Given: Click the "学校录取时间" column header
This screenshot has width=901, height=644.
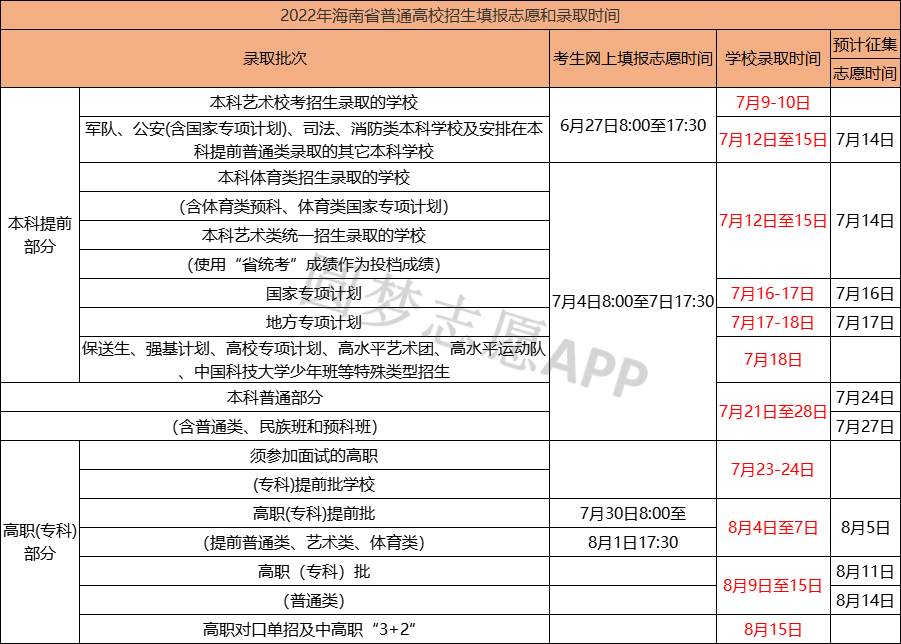Looking at the screenshot, I should coord(773,59).
